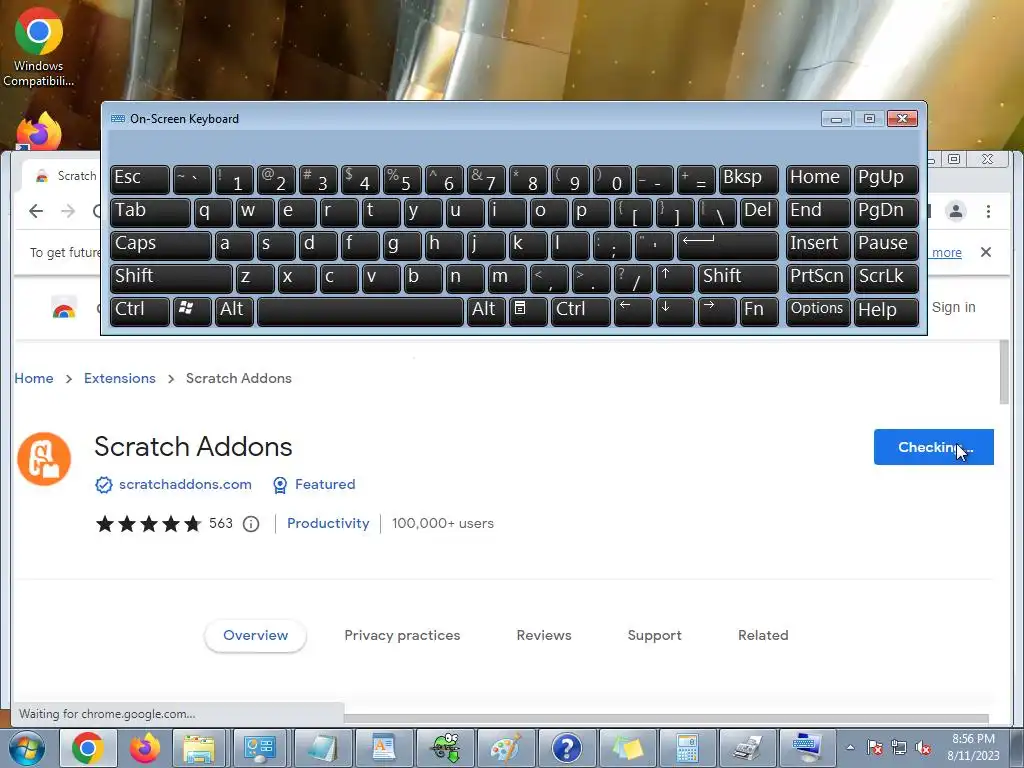The width and height of the screenshot is (1024, 768).
Task: Launch Firefox from the taskbar
Action: (x=144, y=748)
